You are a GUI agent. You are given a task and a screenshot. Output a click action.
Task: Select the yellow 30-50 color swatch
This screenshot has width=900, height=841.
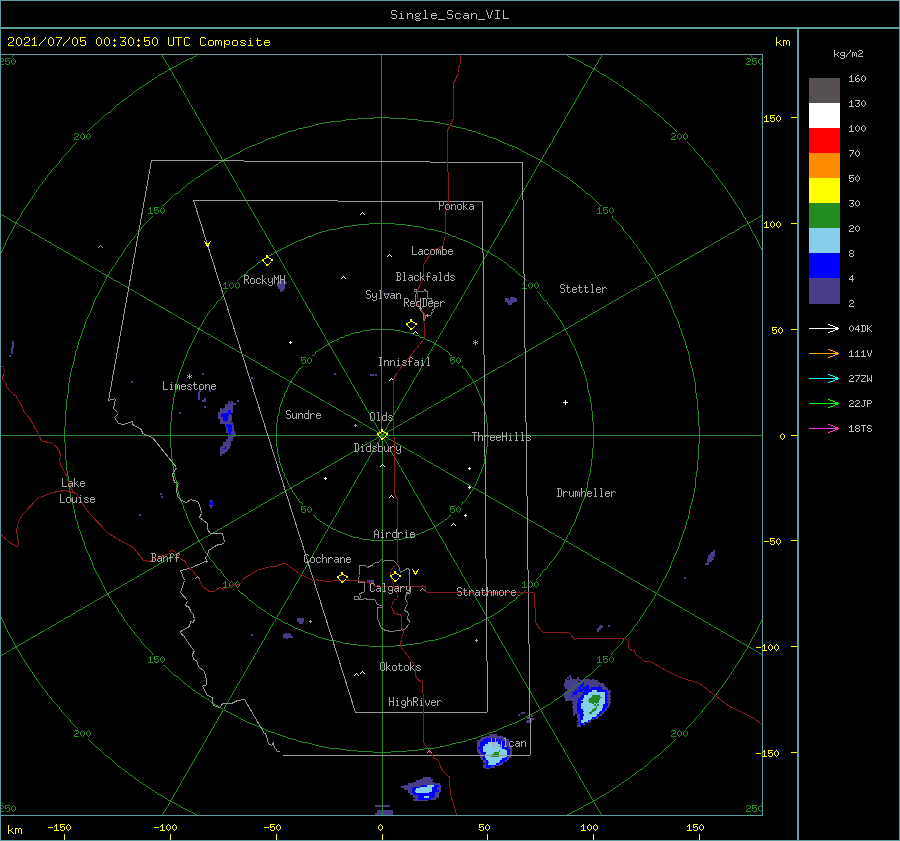[x=824, y=191]
